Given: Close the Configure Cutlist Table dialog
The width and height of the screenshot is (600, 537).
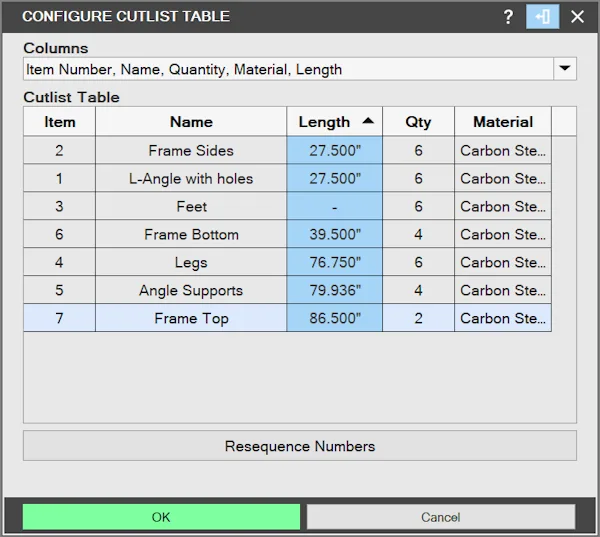Looking at the screenshot, I should (577, 17).
